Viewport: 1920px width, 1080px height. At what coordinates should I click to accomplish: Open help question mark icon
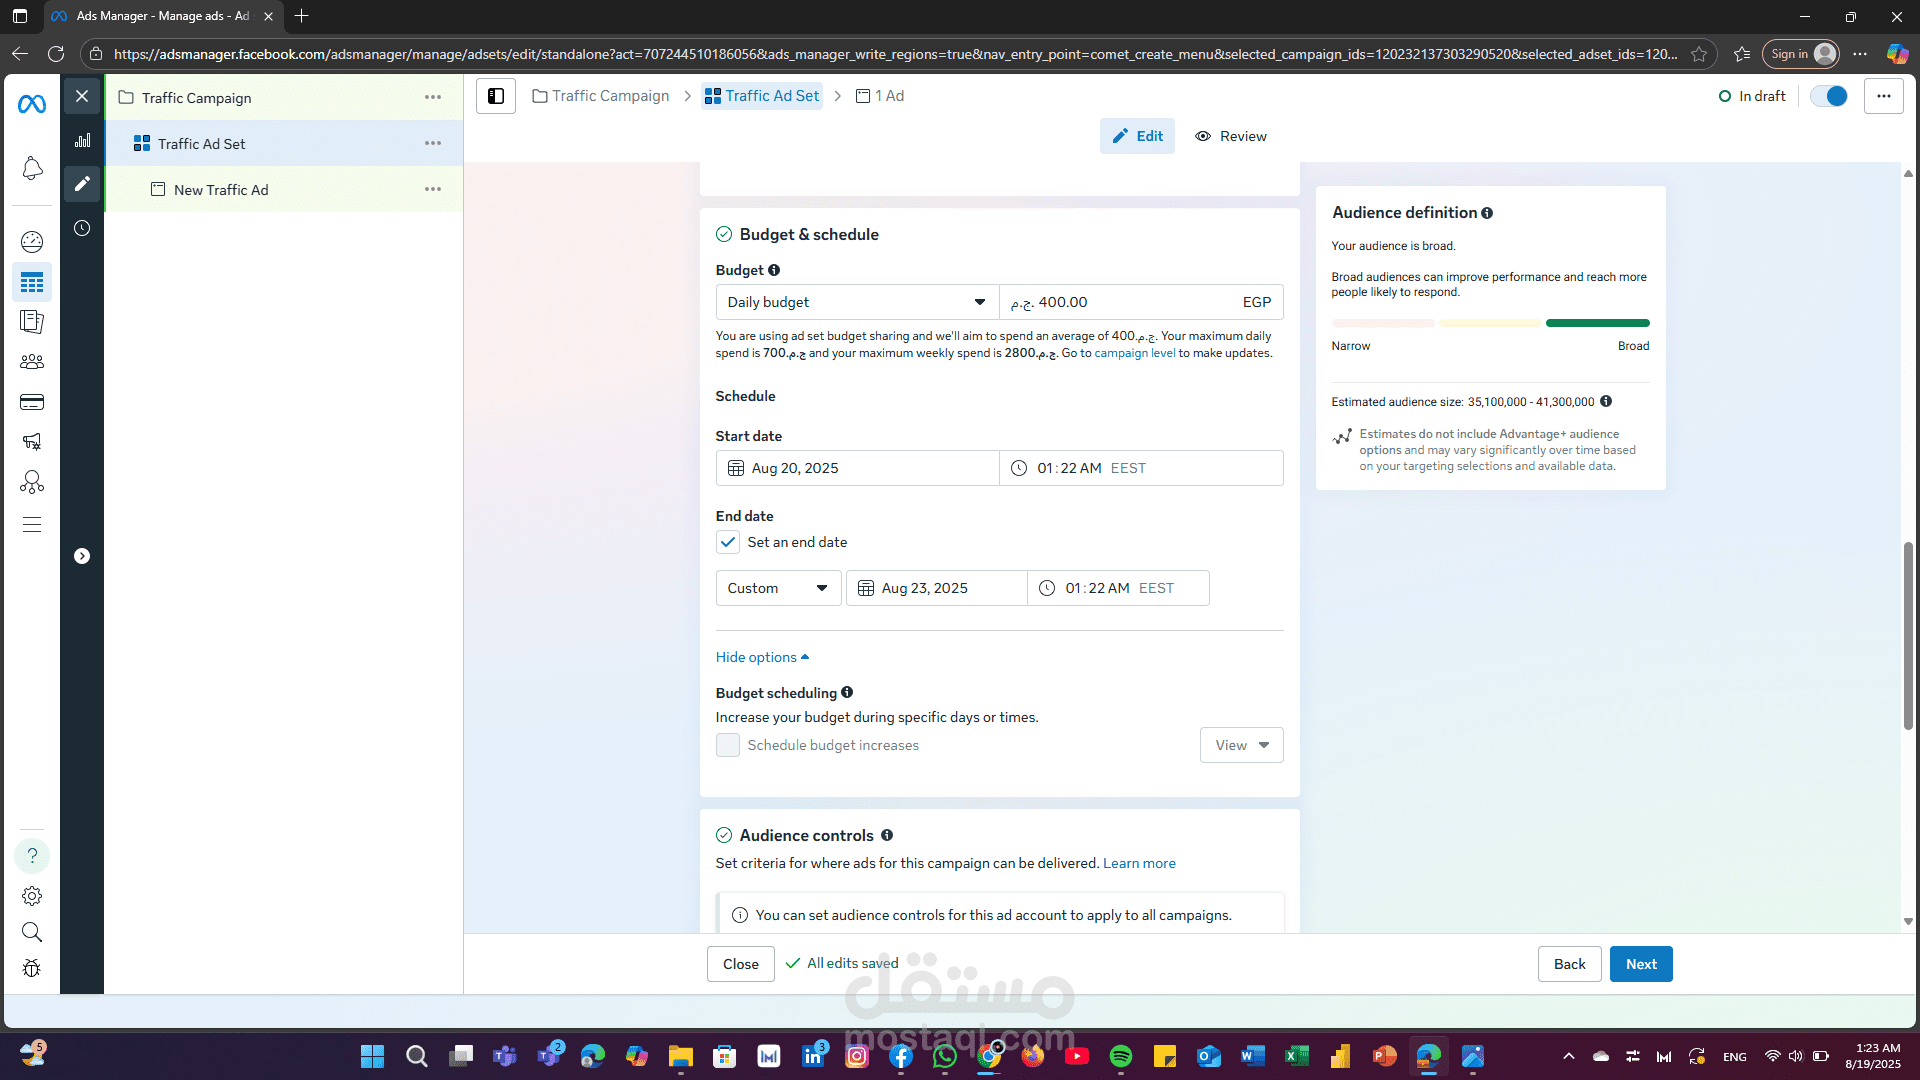pyautogui.click(x=32, y=856)
